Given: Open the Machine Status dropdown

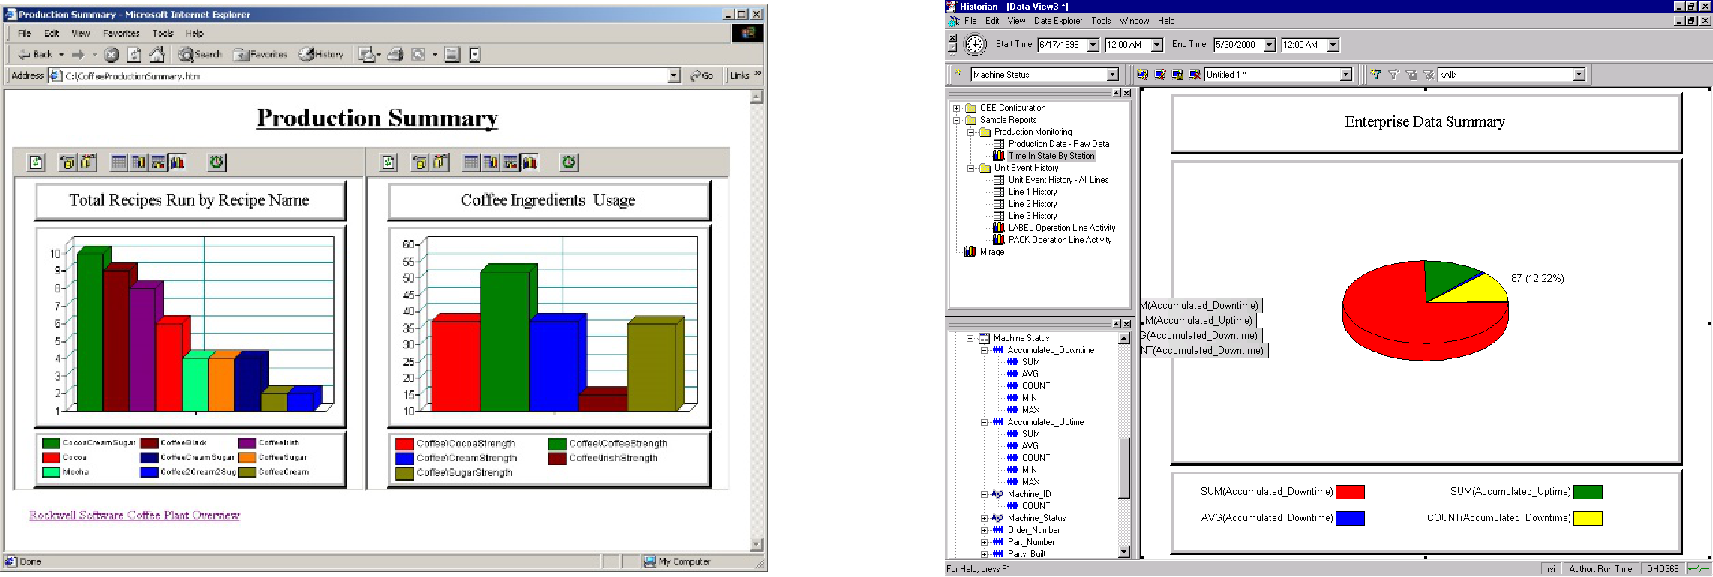Looking at the screenshot, I should click(x=1112, y=75).
